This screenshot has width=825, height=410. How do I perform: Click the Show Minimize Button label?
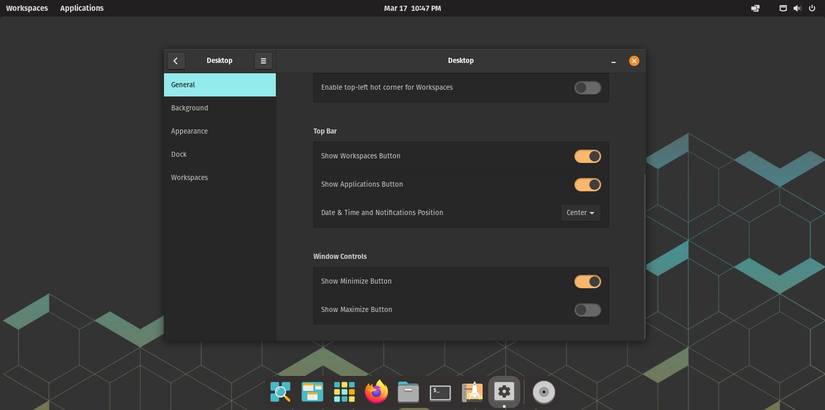coord(356,282)
